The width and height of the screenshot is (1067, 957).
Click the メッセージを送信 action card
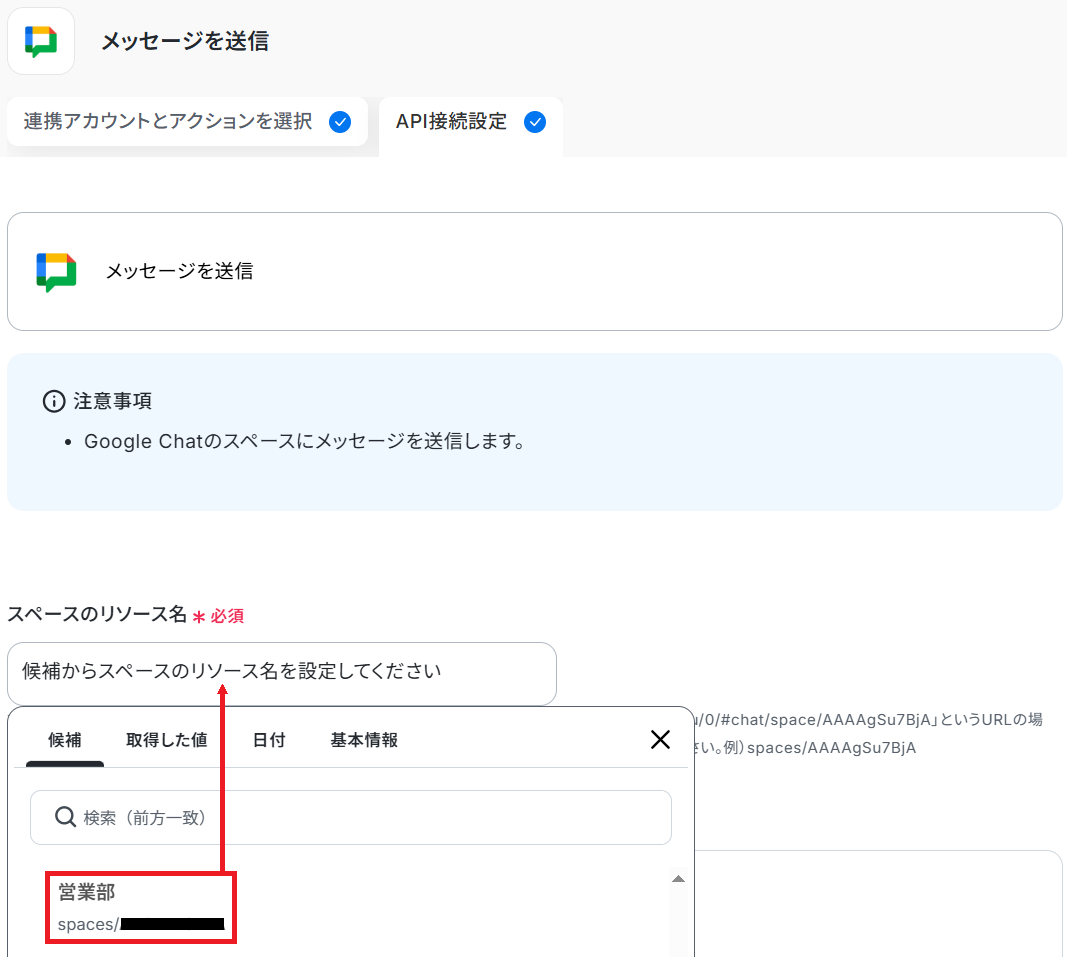click(x=534, y=271)
